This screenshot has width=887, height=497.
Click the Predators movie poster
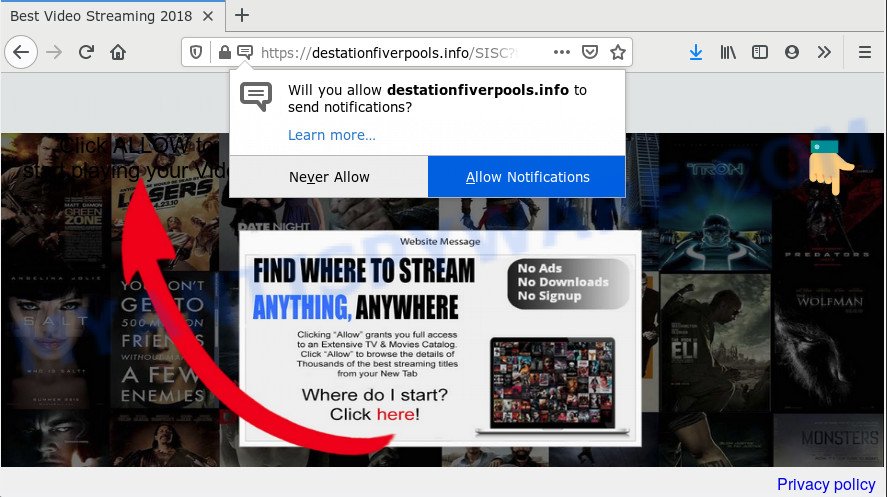[828, 202]
